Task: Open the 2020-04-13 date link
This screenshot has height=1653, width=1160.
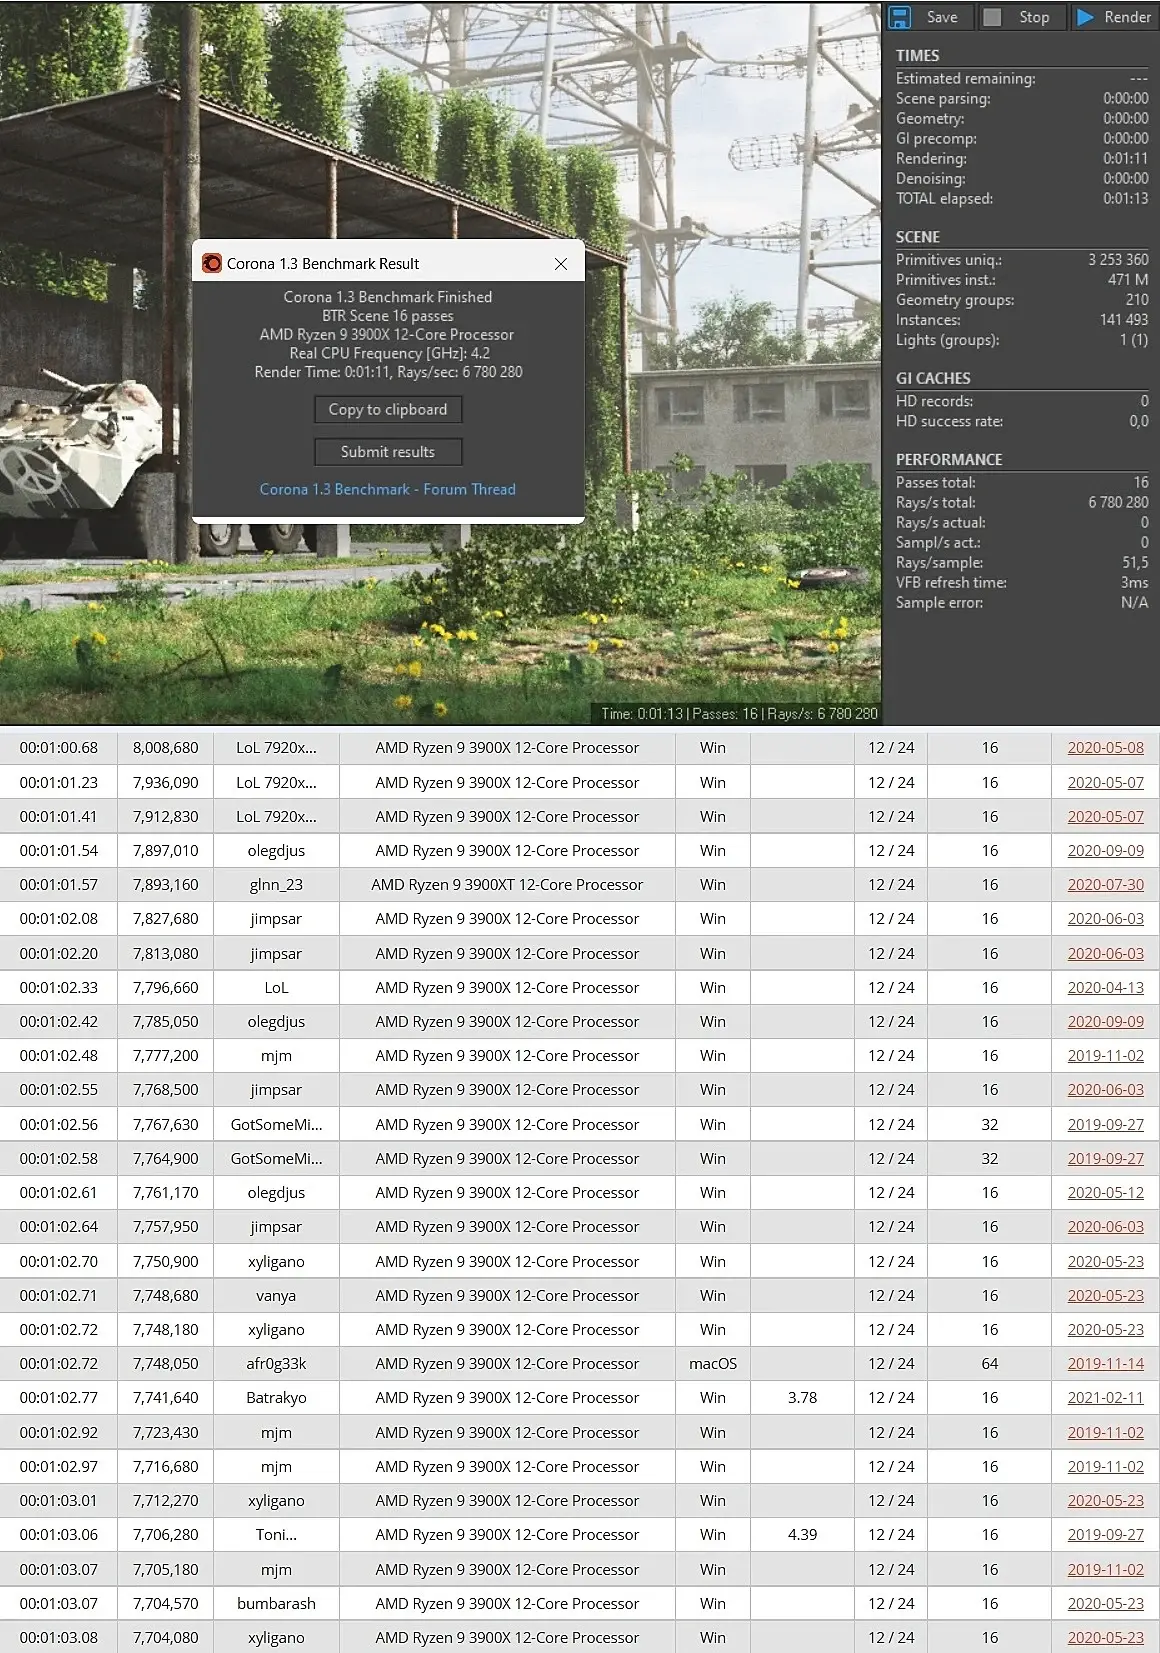Action: click(x=1105, y=987)
